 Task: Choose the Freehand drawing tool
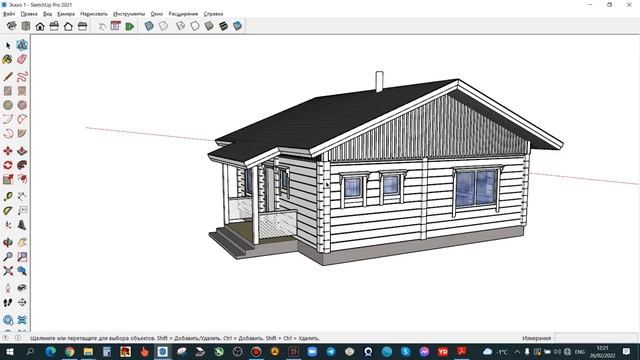pyautogui.click(x=22, y=77)
